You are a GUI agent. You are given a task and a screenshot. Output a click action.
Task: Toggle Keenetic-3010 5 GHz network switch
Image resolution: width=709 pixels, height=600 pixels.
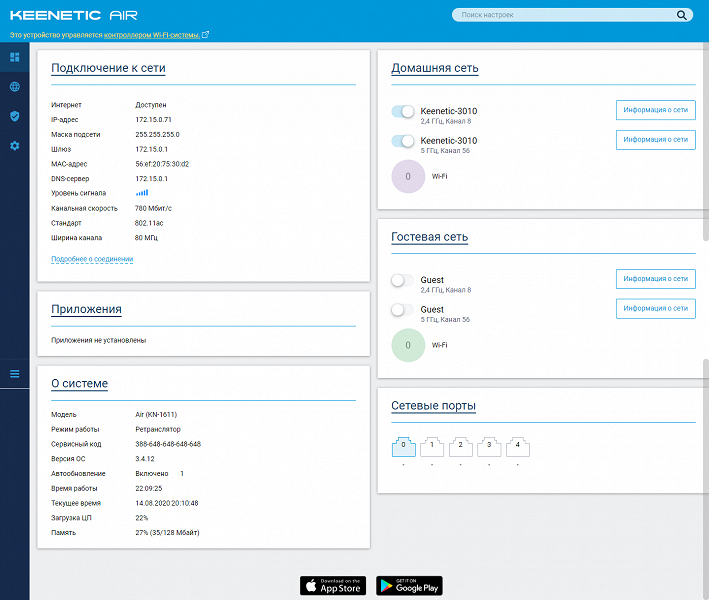(402, 141)
